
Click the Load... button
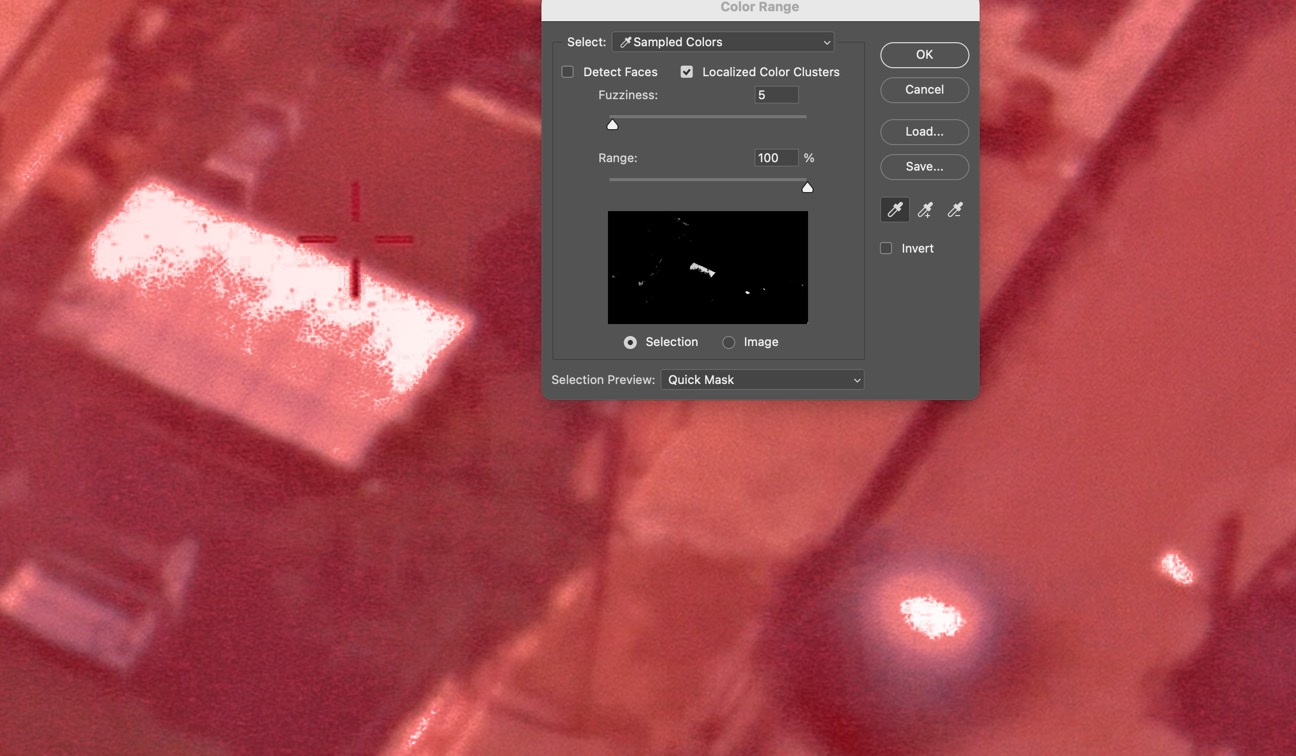pyautogui.click(x=924, y=132)
